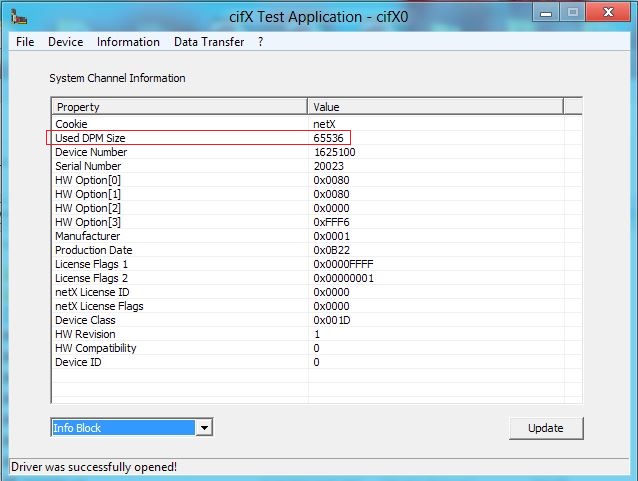Viewport: 638px width, 481px height.
Task: Open the File menu
Action: pos(25,42)
